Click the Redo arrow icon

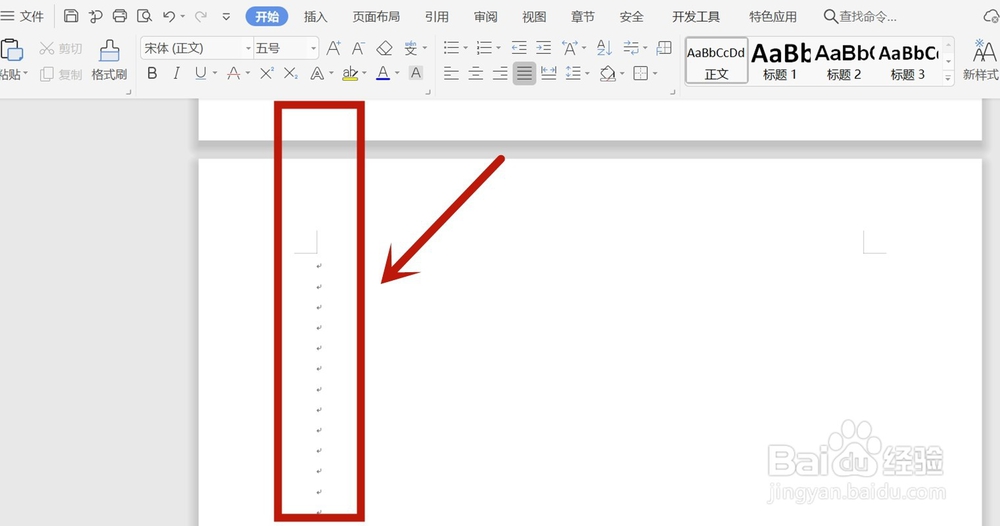[200, 16]
